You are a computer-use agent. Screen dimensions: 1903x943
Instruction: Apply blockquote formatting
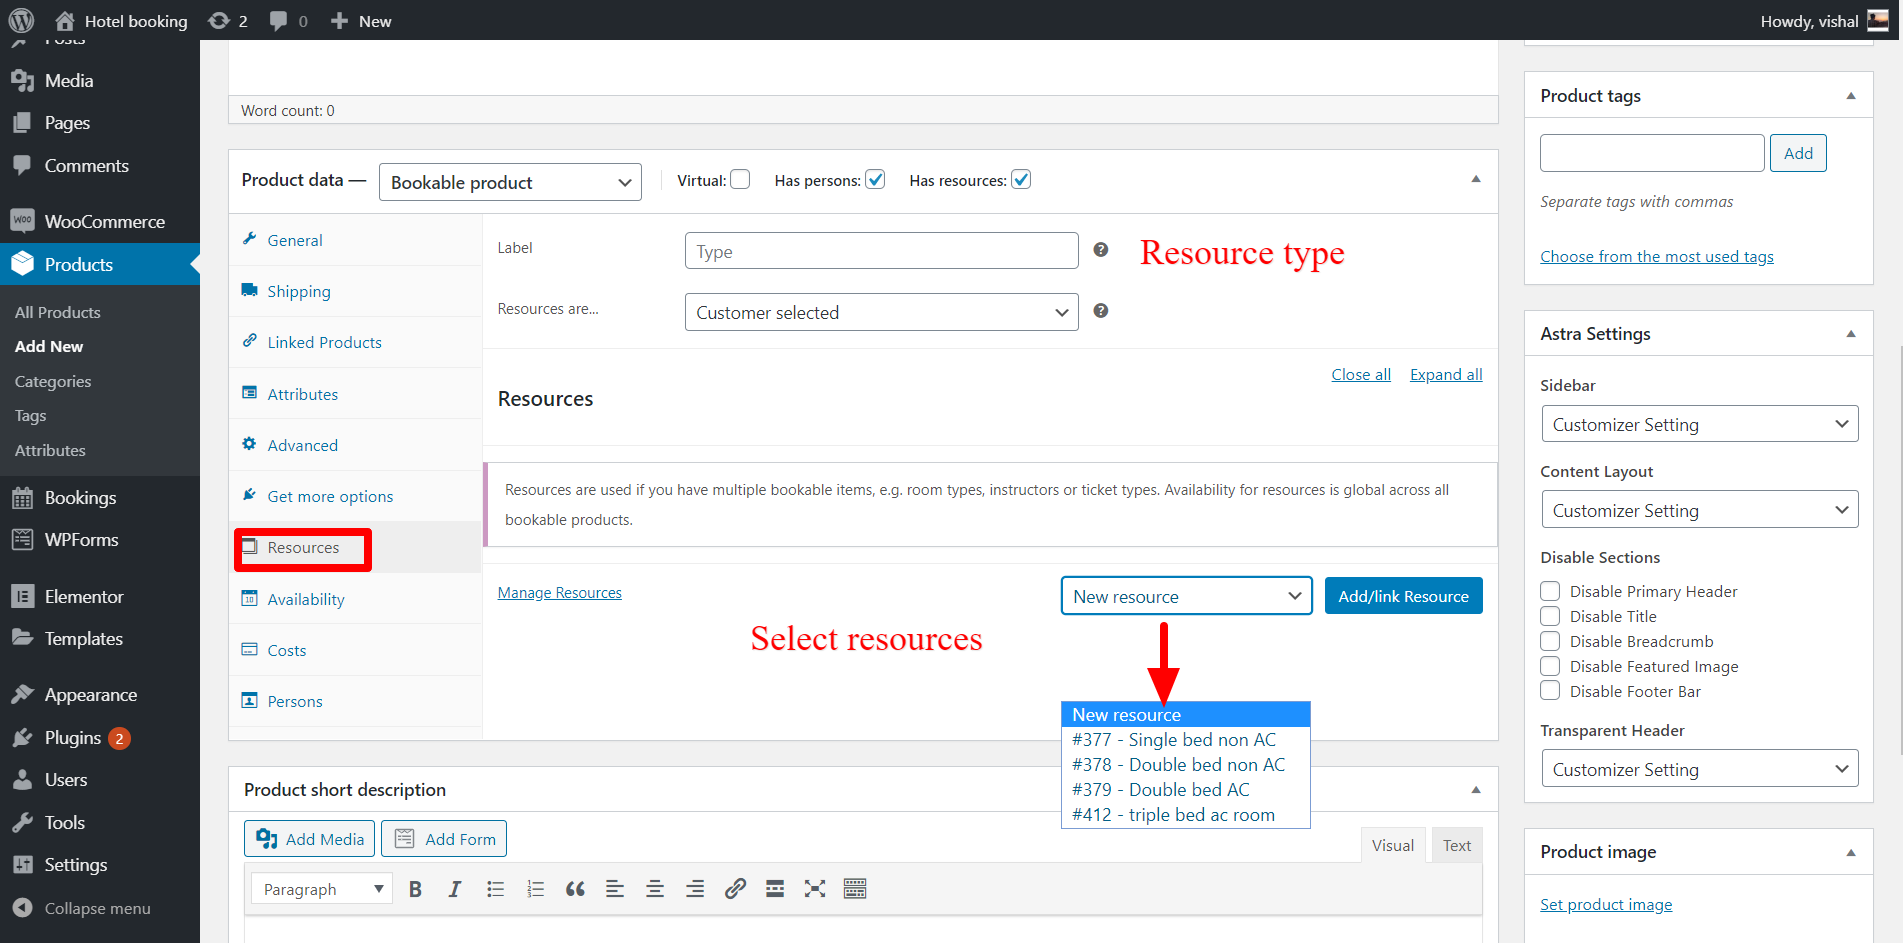pyautogui.click(x=575, y=889)
